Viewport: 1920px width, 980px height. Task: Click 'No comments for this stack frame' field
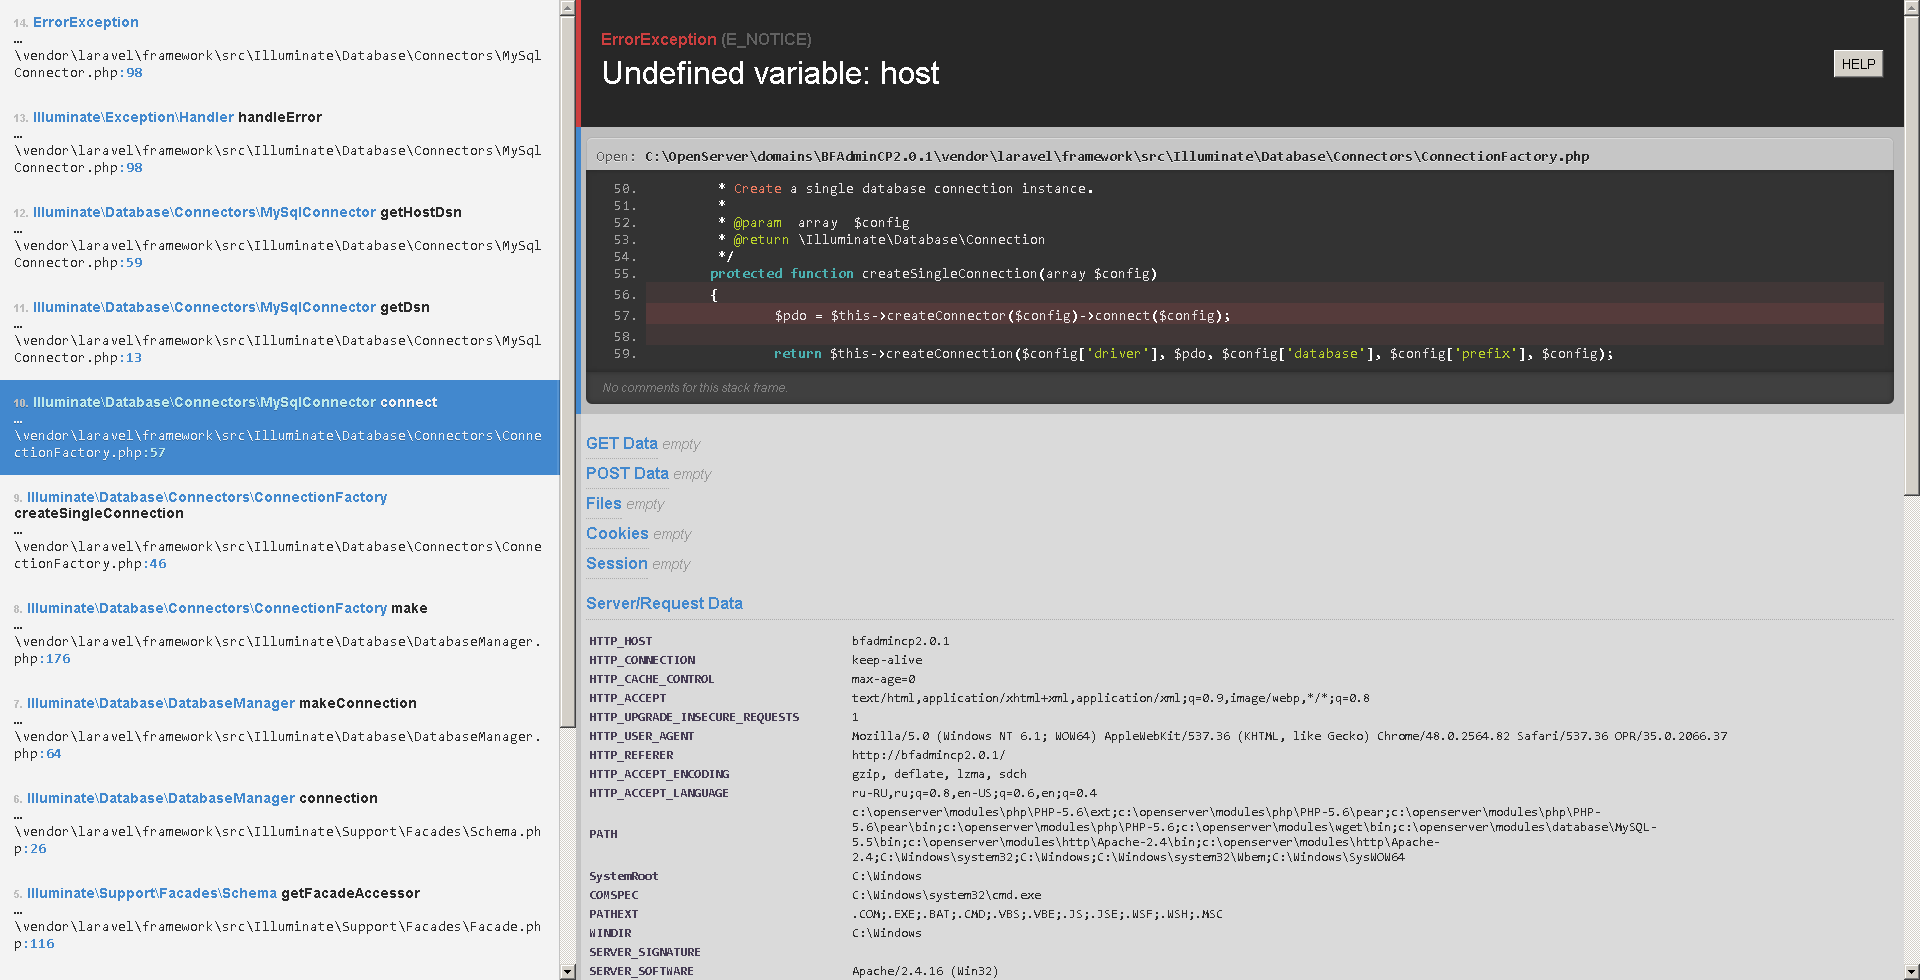1239,387
